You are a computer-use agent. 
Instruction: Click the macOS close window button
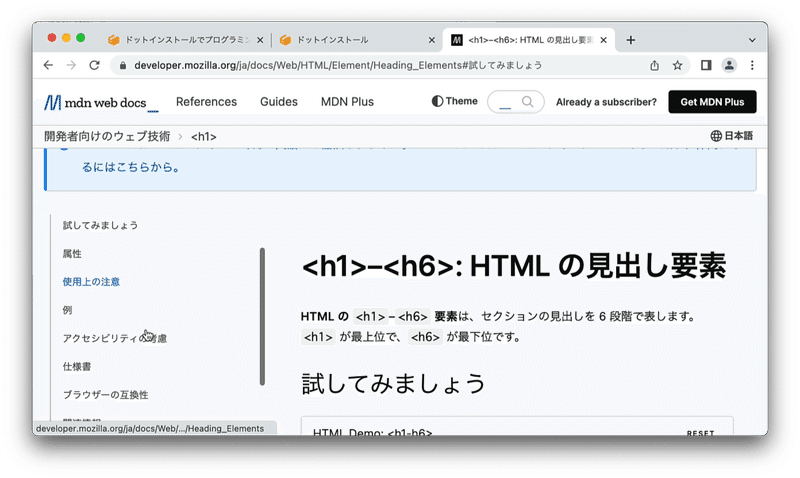click(52, 38)
